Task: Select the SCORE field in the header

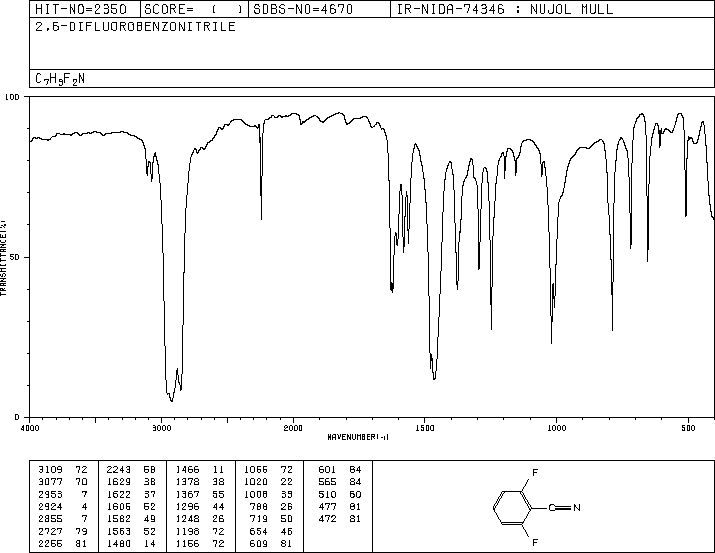Action: point(194,9)
